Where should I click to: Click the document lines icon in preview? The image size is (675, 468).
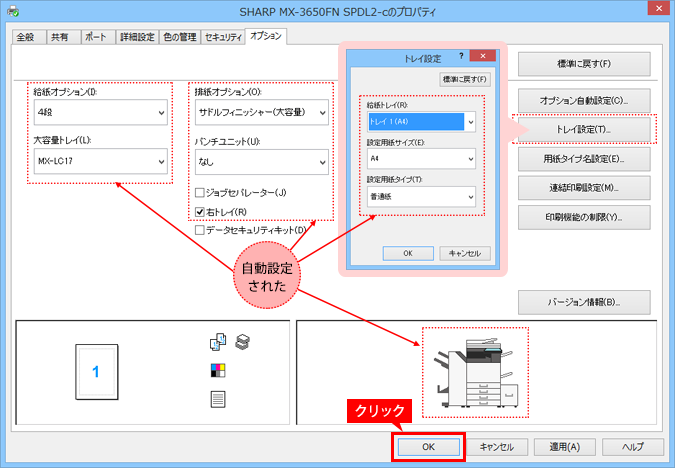[x=218, y=399]
